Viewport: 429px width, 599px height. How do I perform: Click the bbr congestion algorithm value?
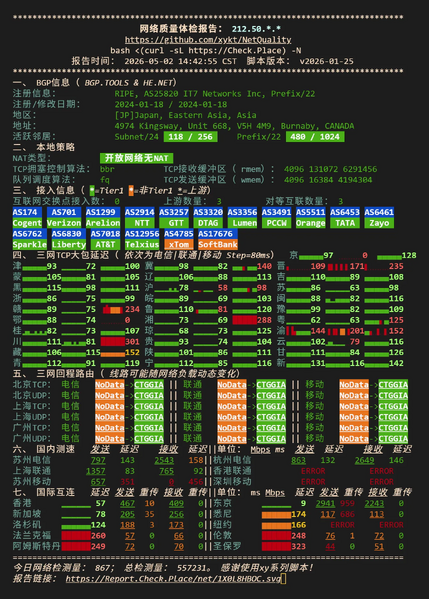click(107, 169)
